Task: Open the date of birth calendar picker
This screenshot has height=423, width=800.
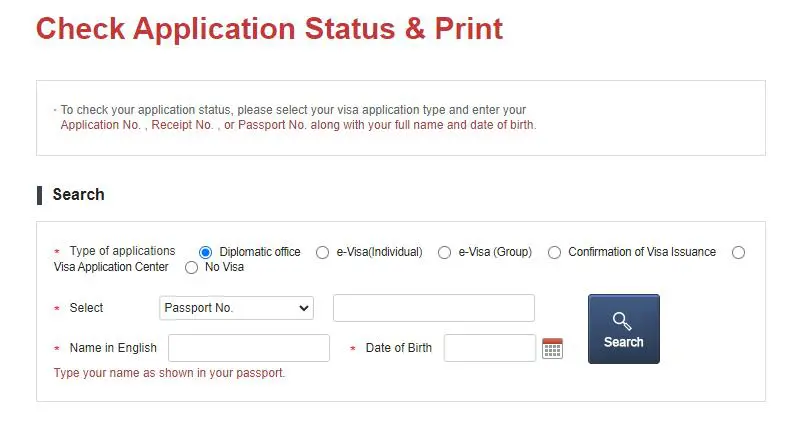Action: tap(552, 348)
